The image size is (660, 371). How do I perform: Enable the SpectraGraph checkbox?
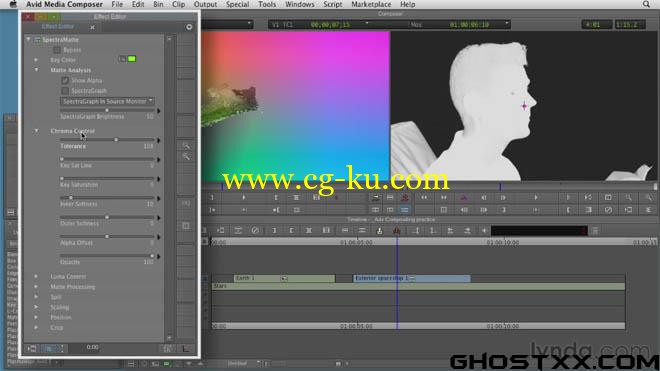pyautogui.click(x=65, y=91)
